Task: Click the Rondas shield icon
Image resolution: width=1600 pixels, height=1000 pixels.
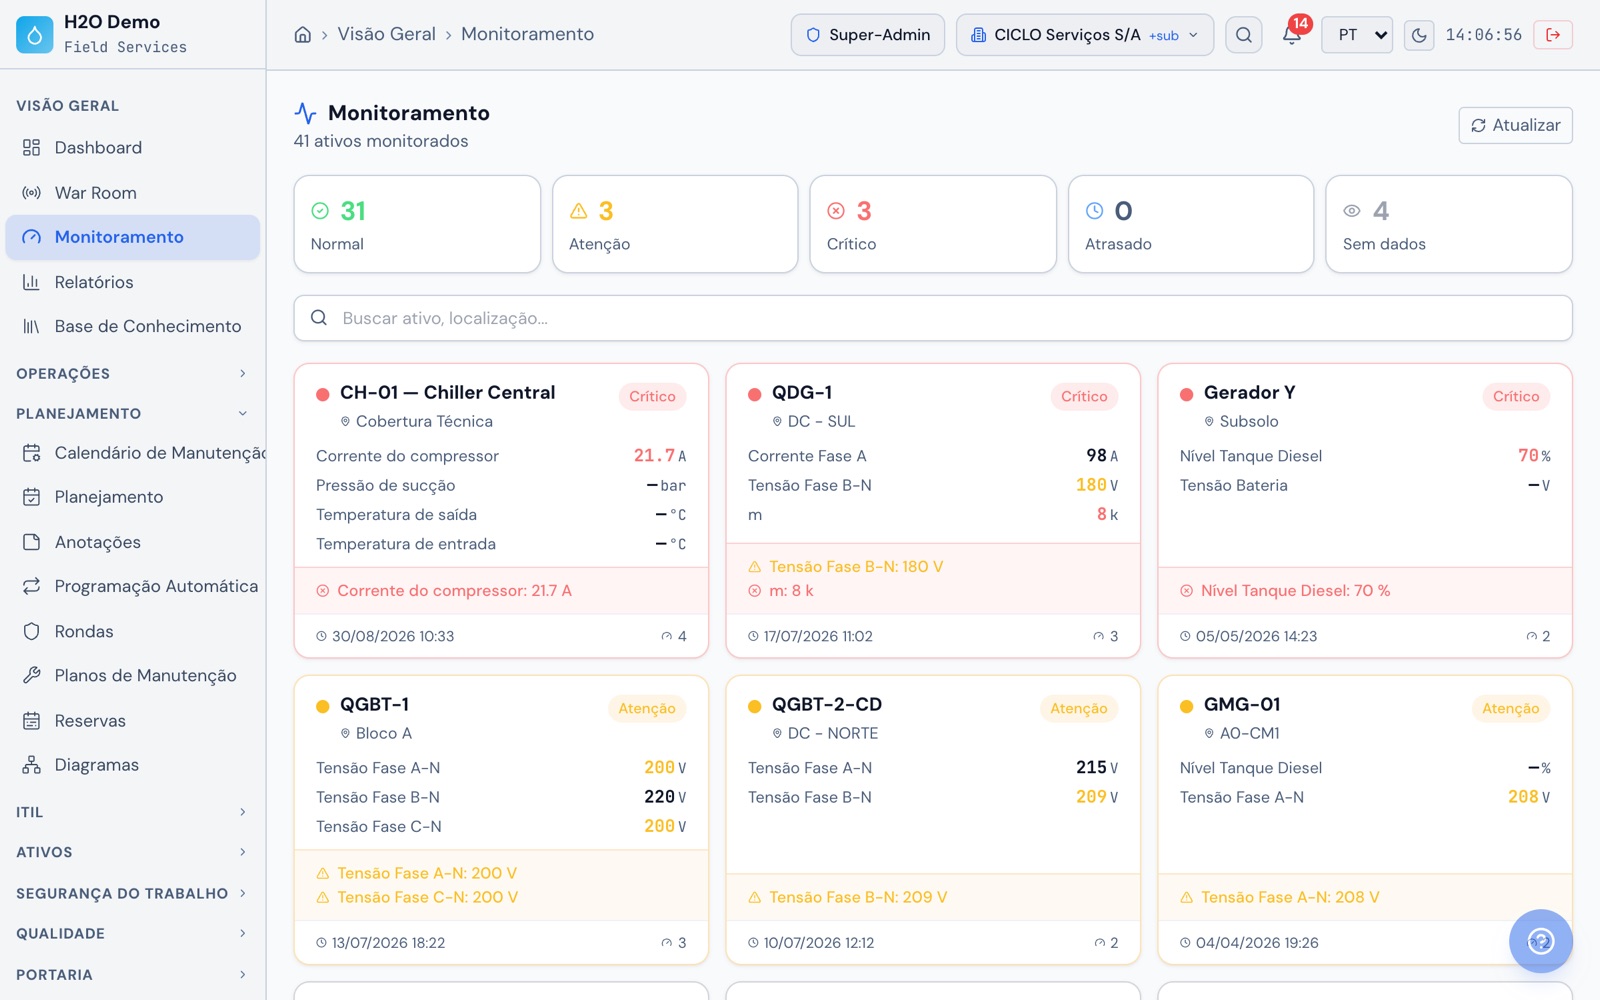Action: pos(32,631)
